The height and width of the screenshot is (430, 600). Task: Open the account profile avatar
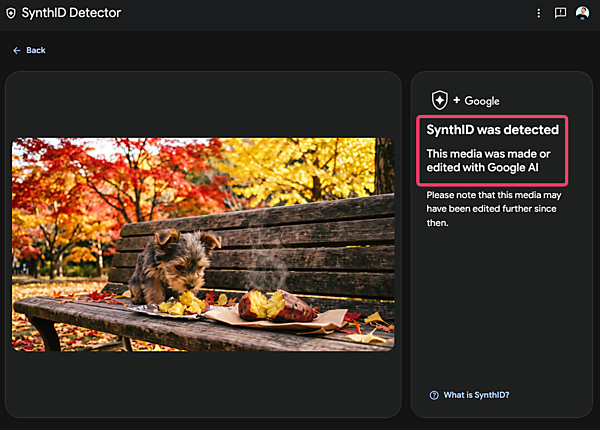582,13
